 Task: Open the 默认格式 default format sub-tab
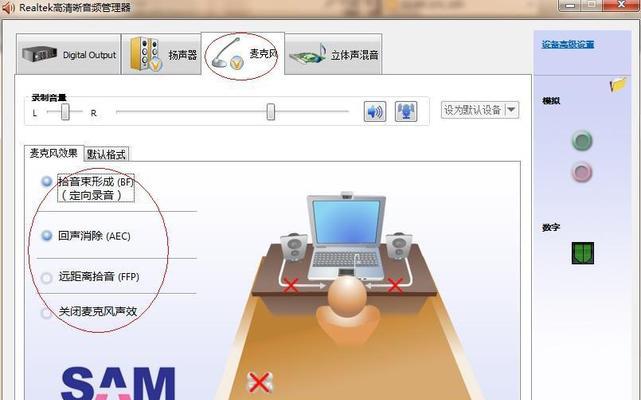[106, 154]
